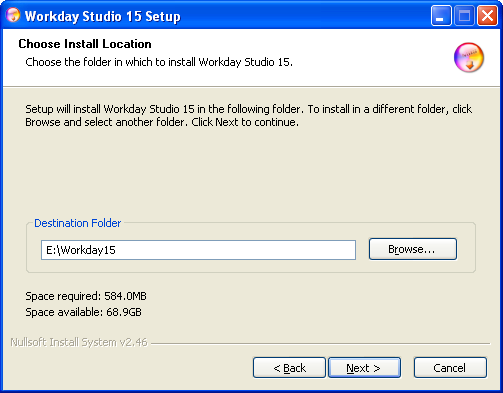
Task: Click the Space available: 68.9GB text
Action: pyautogui.click(x=83, y=312)
